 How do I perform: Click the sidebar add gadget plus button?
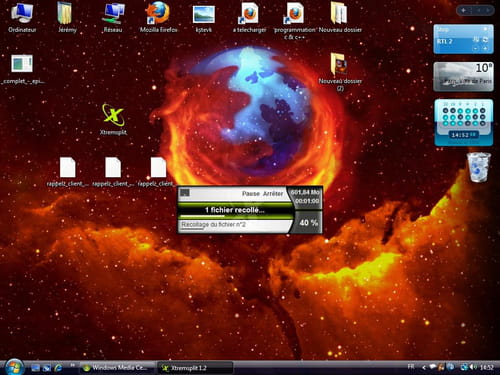click(x=463, y=10)
